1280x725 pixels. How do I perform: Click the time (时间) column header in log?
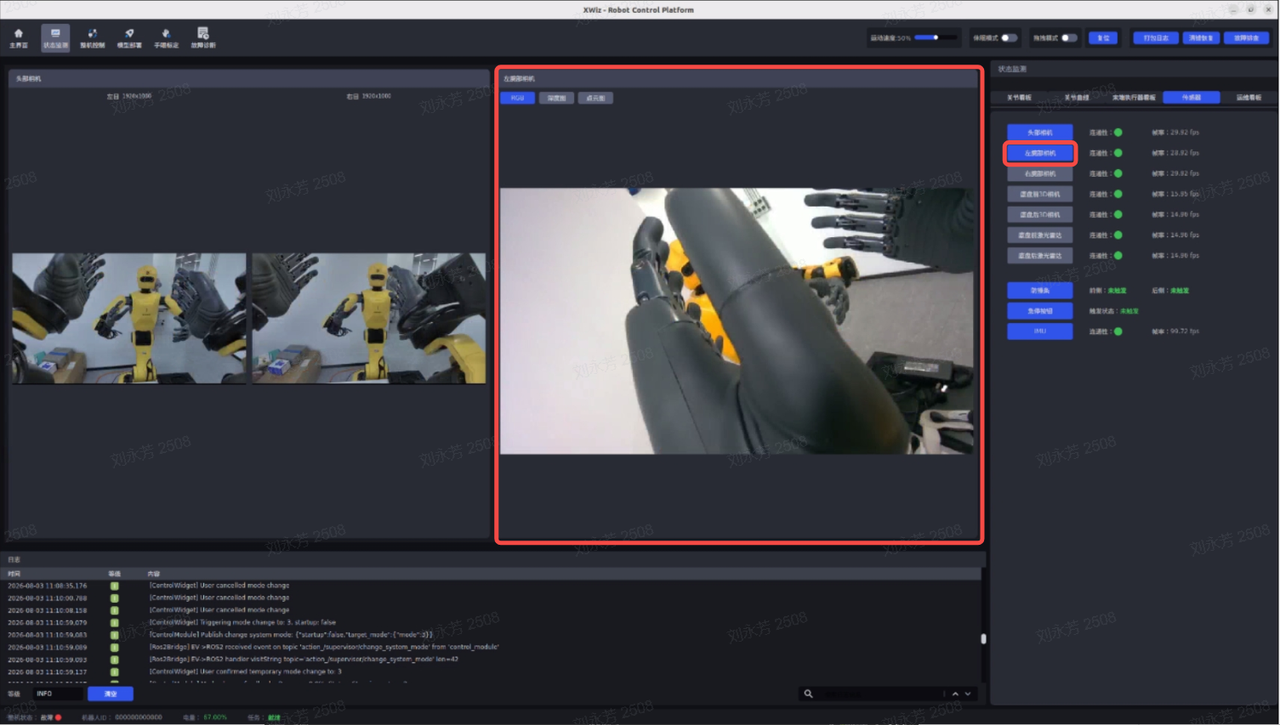(x=14, y=574)
